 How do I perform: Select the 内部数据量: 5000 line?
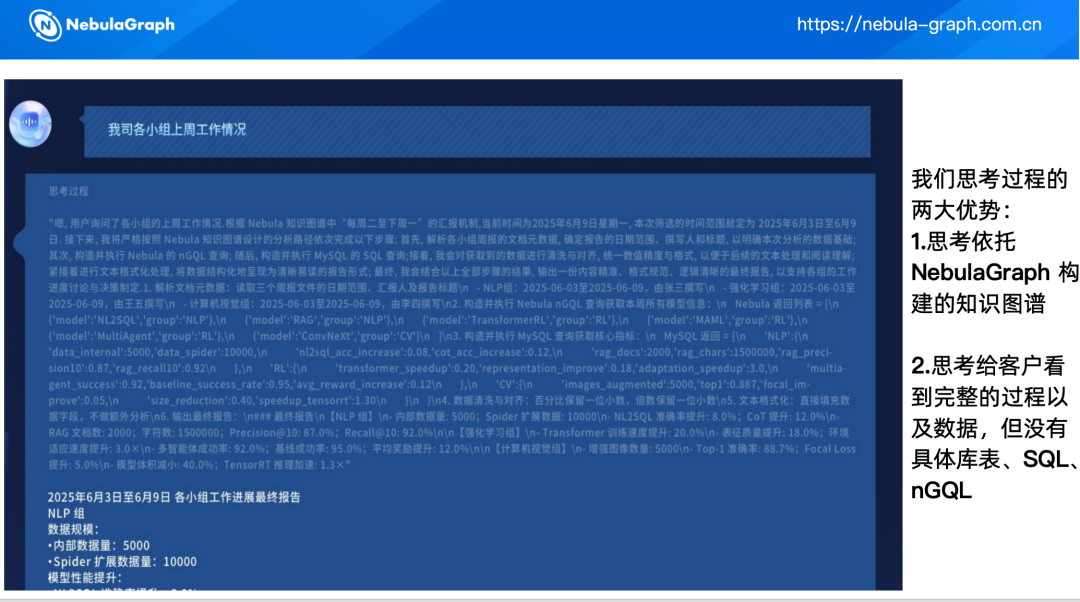[x=98, y=546]
